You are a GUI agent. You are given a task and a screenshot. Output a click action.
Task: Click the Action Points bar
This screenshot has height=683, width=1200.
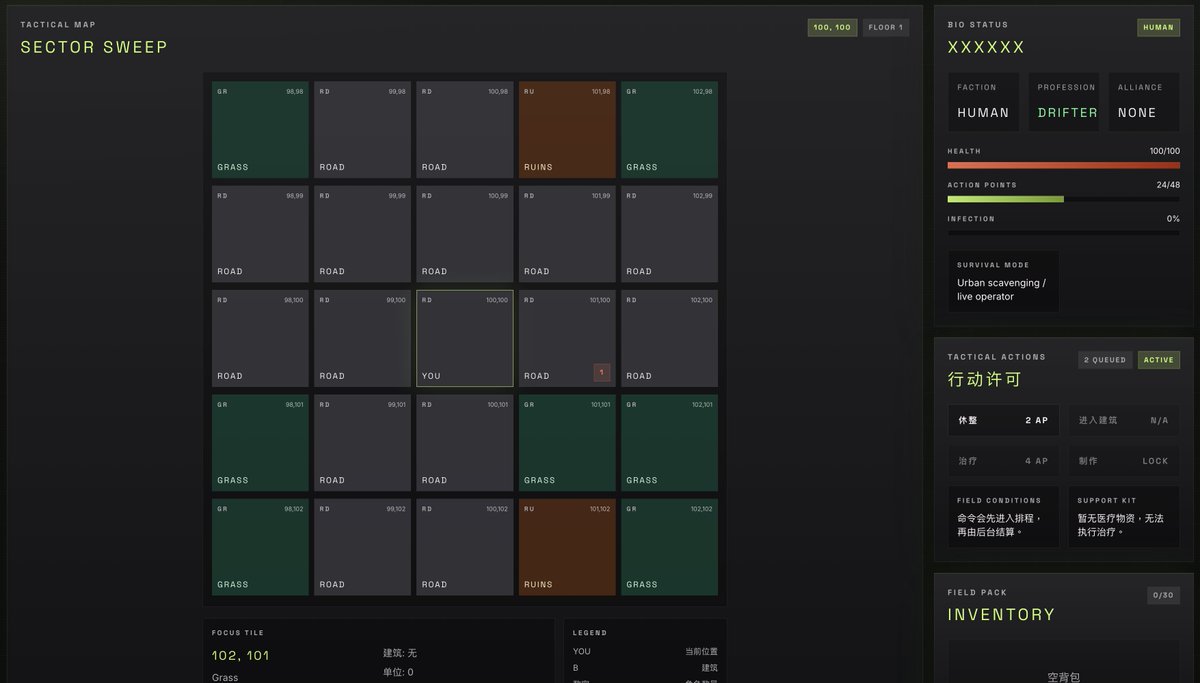pos(1063,199)
